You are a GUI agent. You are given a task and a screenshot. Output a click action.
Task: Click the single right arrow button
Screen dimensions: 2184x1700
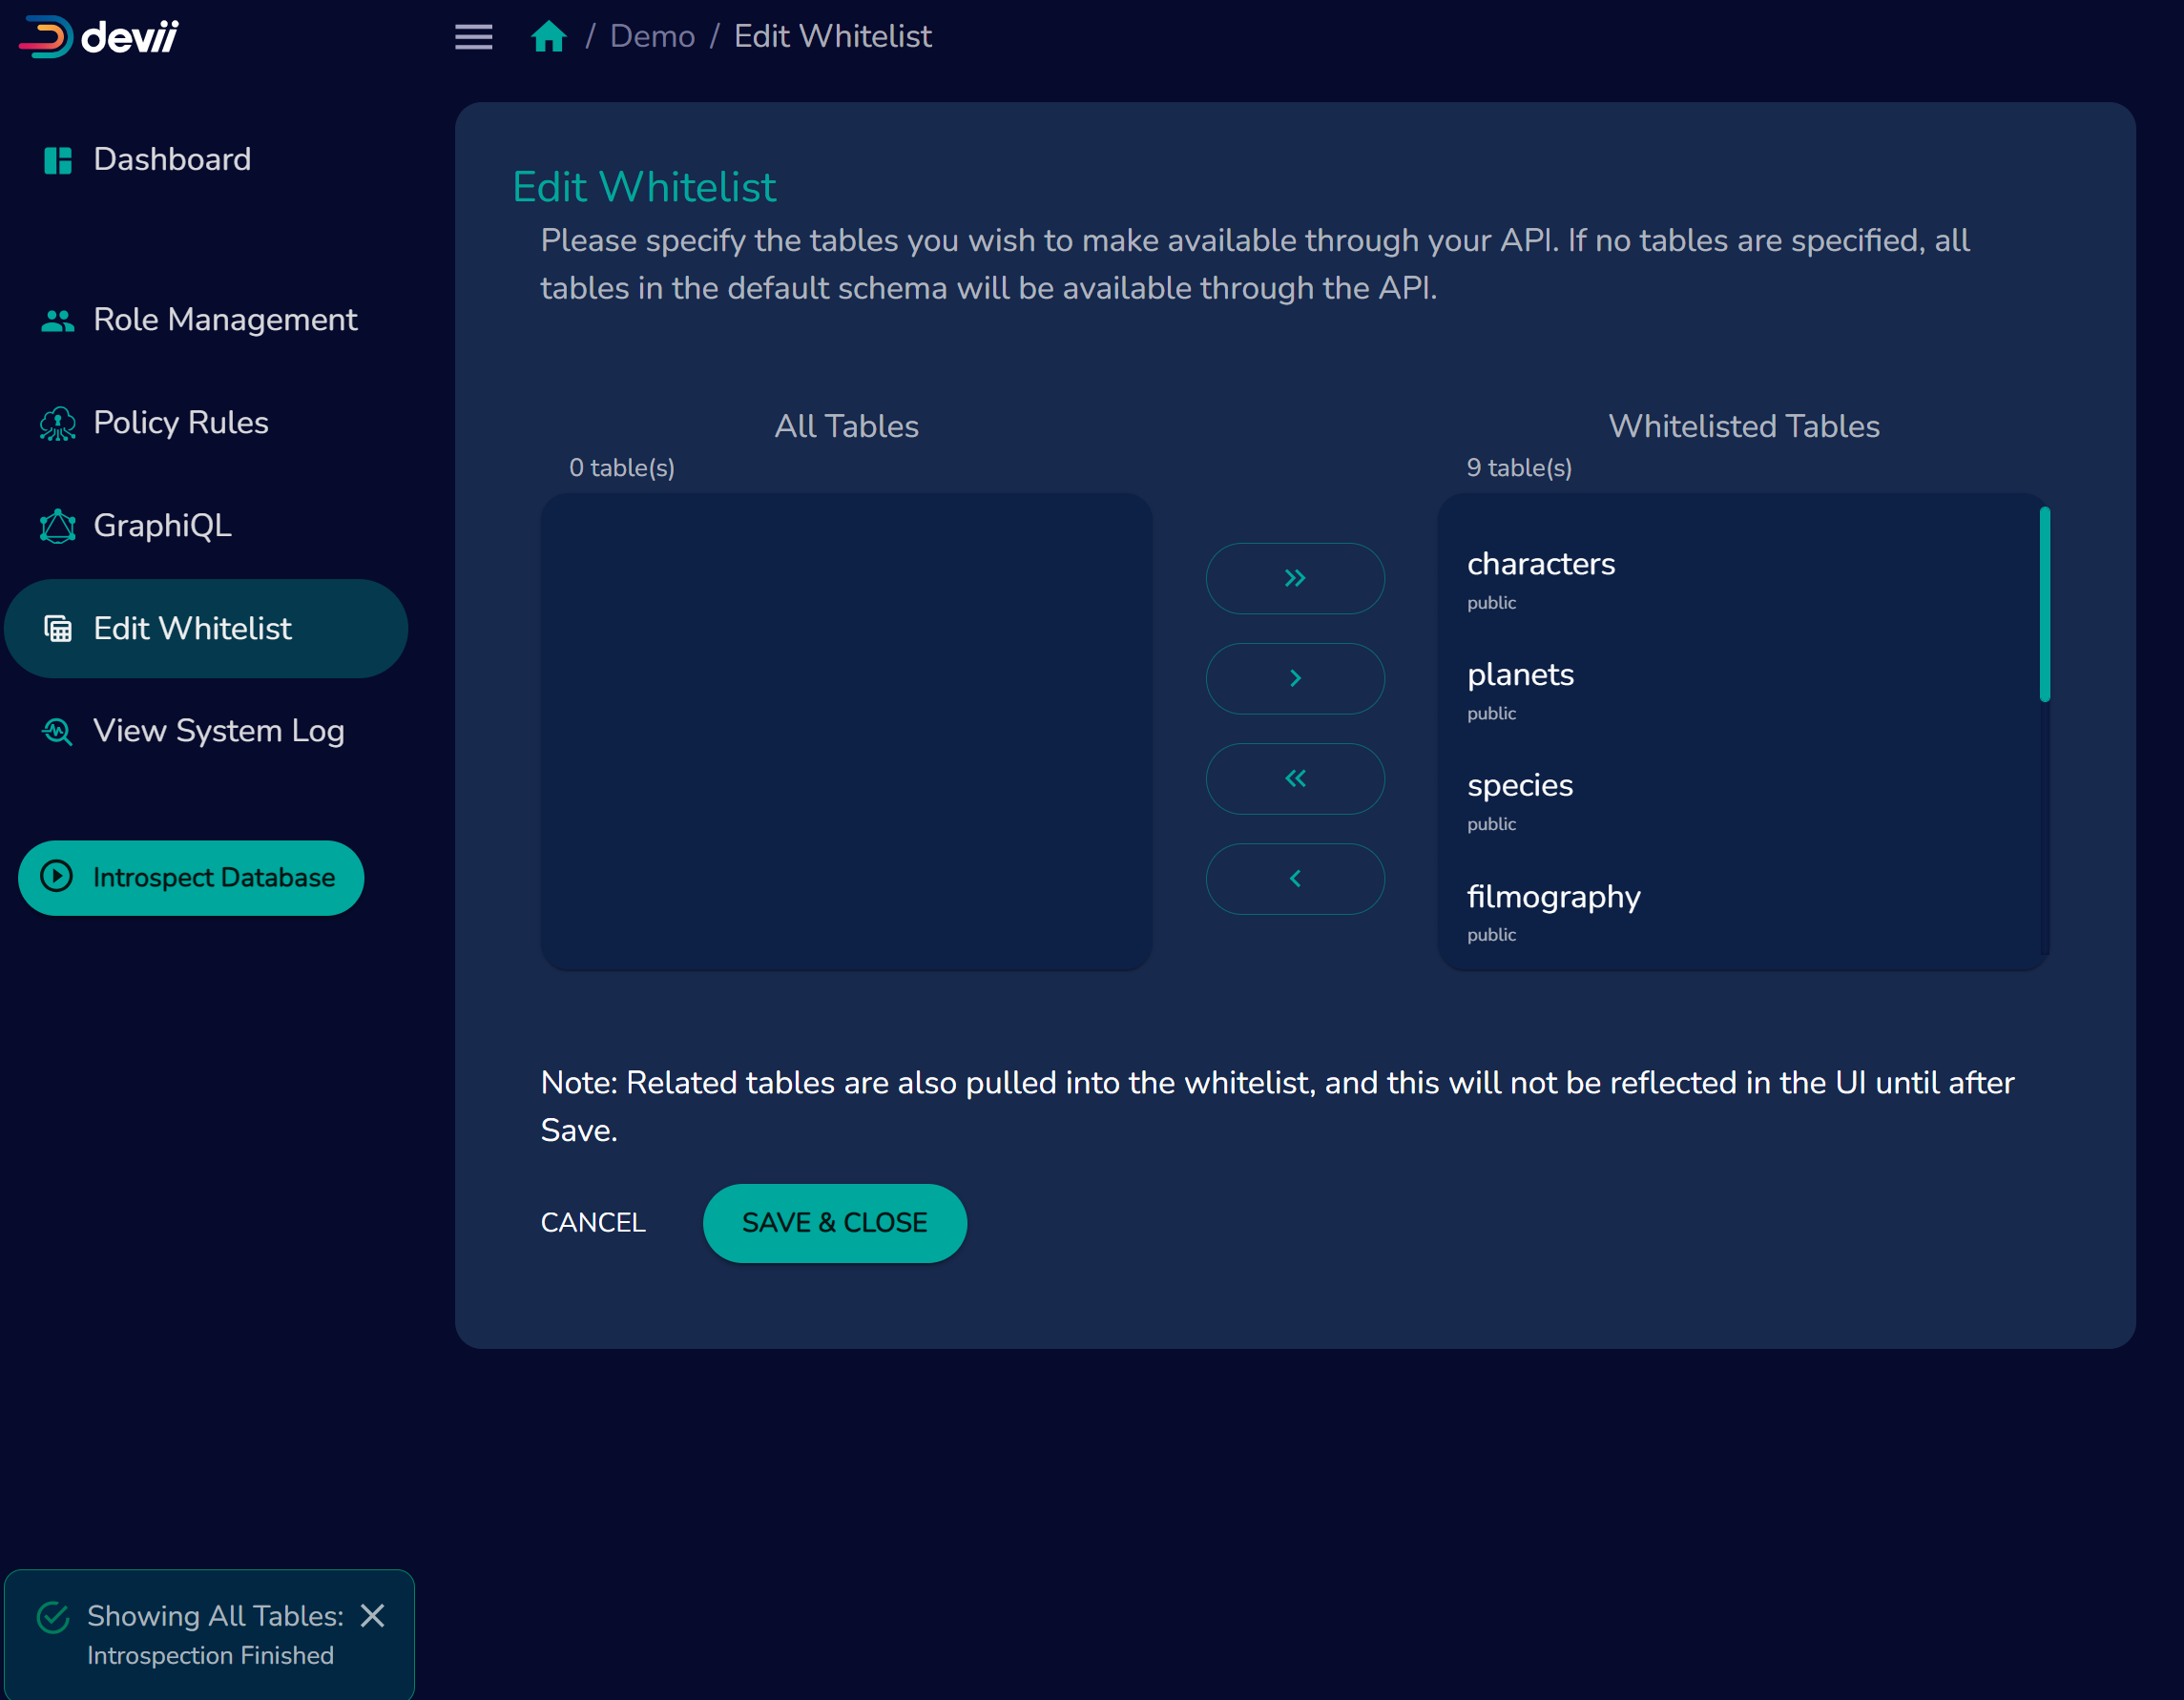pyautogui.click(x=1294, y=678)
